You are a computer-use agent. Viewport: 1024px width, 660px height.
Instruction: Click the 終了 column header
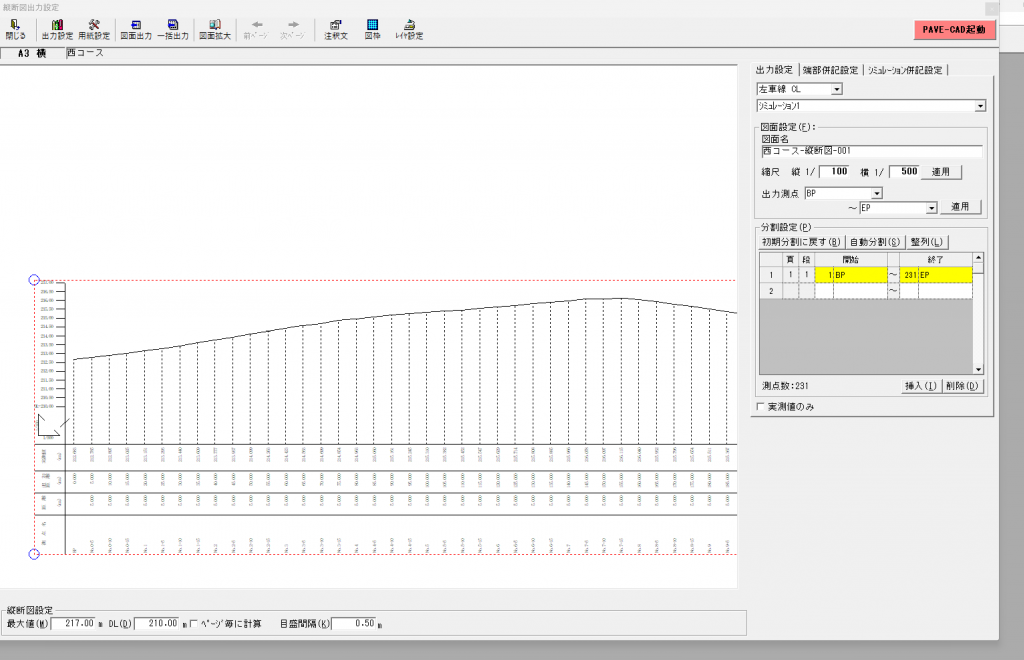coord(935,259)
